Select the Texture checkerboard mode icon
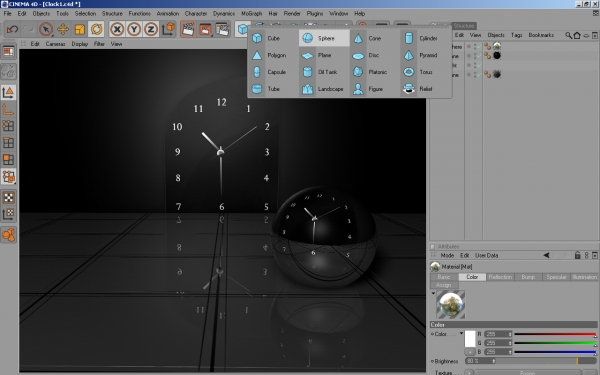 click(8, 197)
